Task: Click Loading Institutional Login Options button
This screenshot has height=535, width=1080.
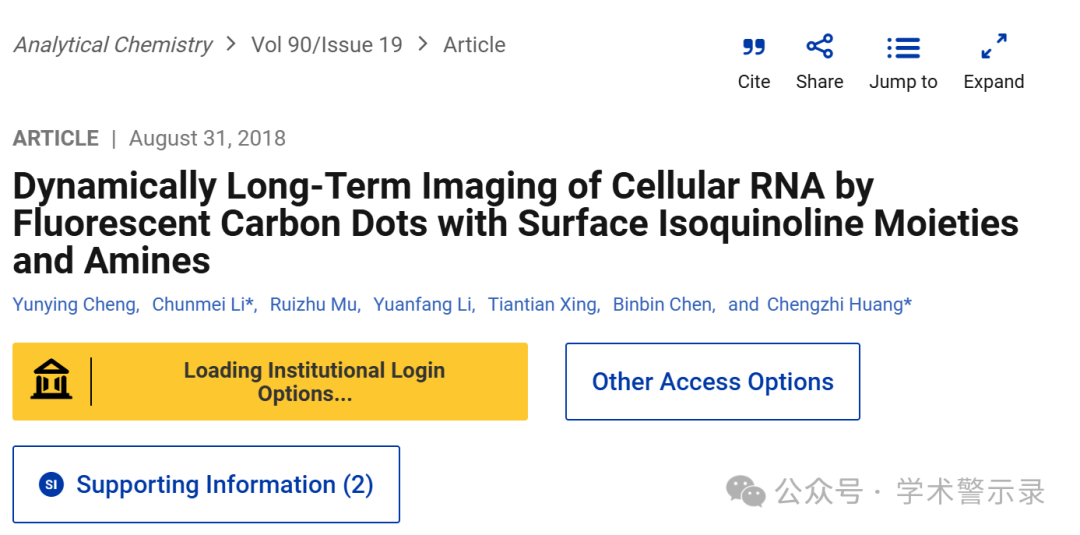Action: [270, 381]
